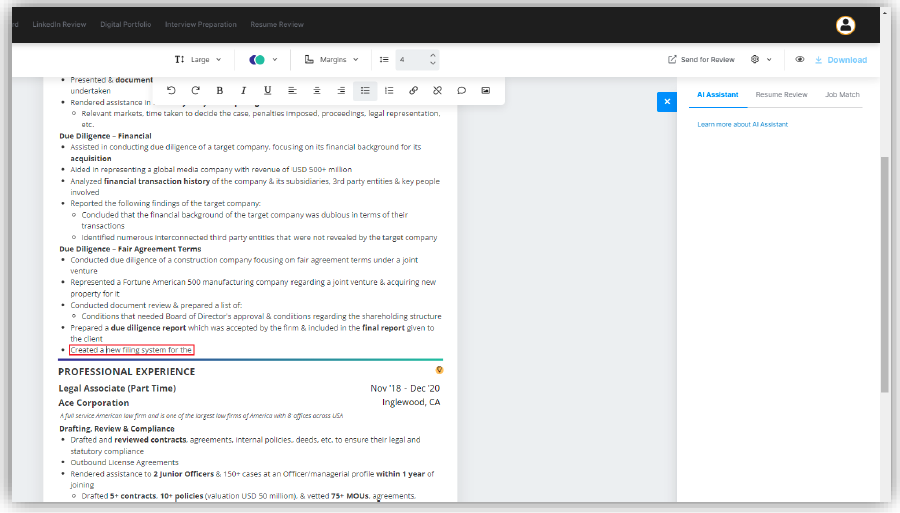Click the redo icon
The width and height of the screenshot is (900, 513).
click(195, 90)
